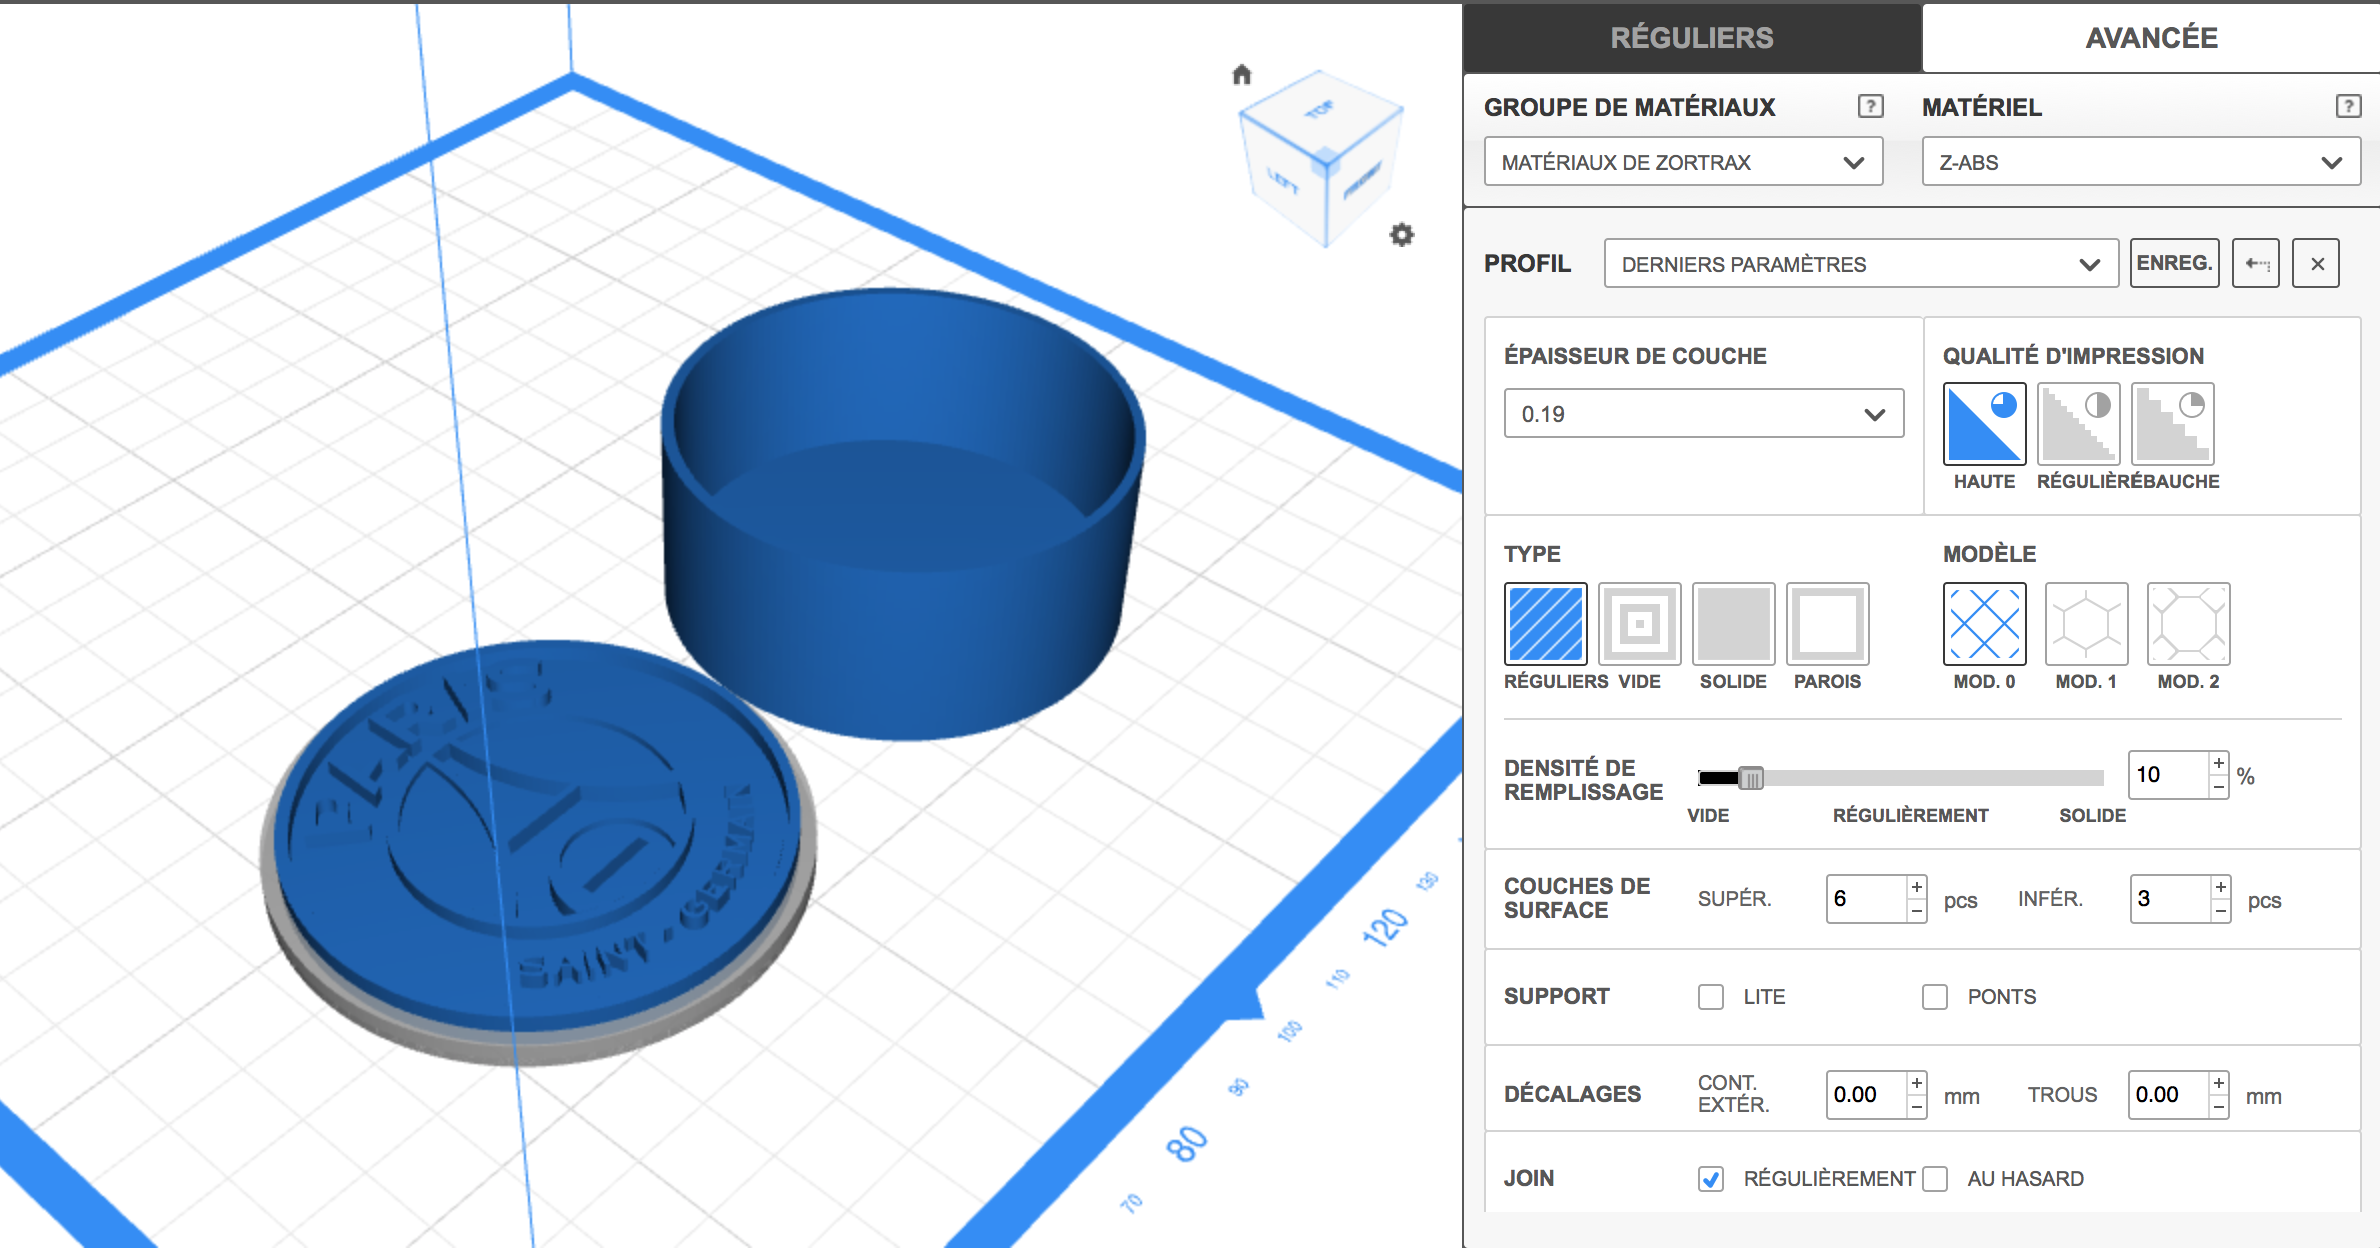
Task: Choose Mod. 0 infill pattern
Action: pyautogui.click(x=1985, y=624)
